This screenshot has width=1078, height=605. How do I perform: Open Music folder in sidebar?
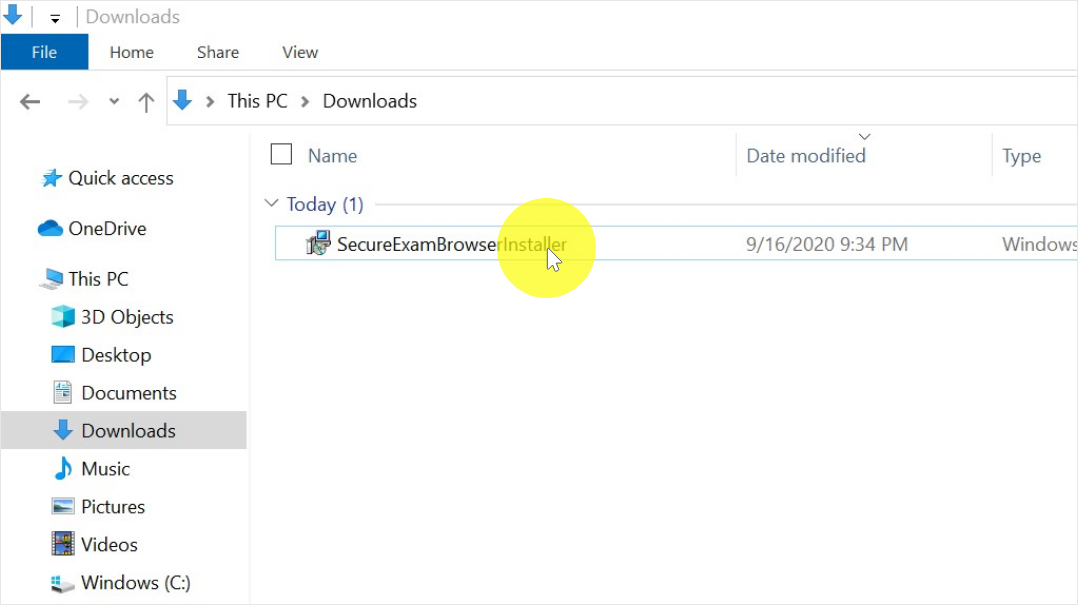click(x=105, y=468)
